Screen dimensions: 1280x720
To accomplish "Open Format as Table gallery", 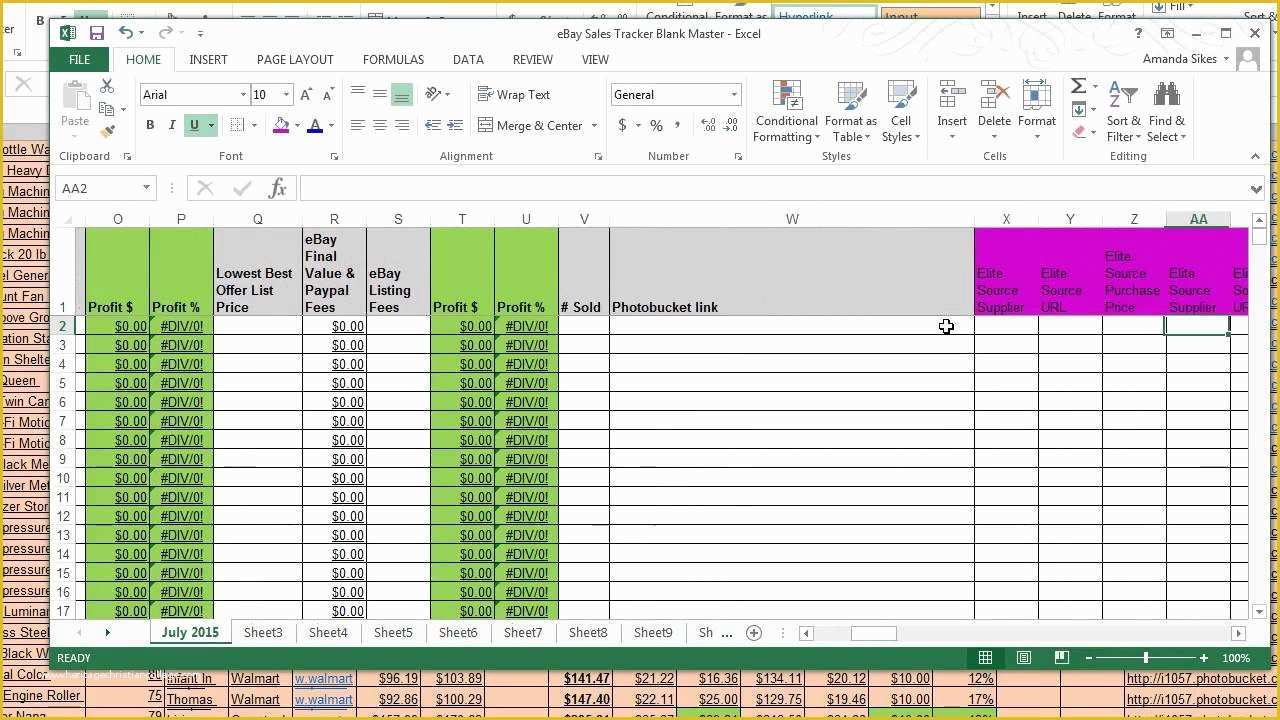I will coord(850,112).
